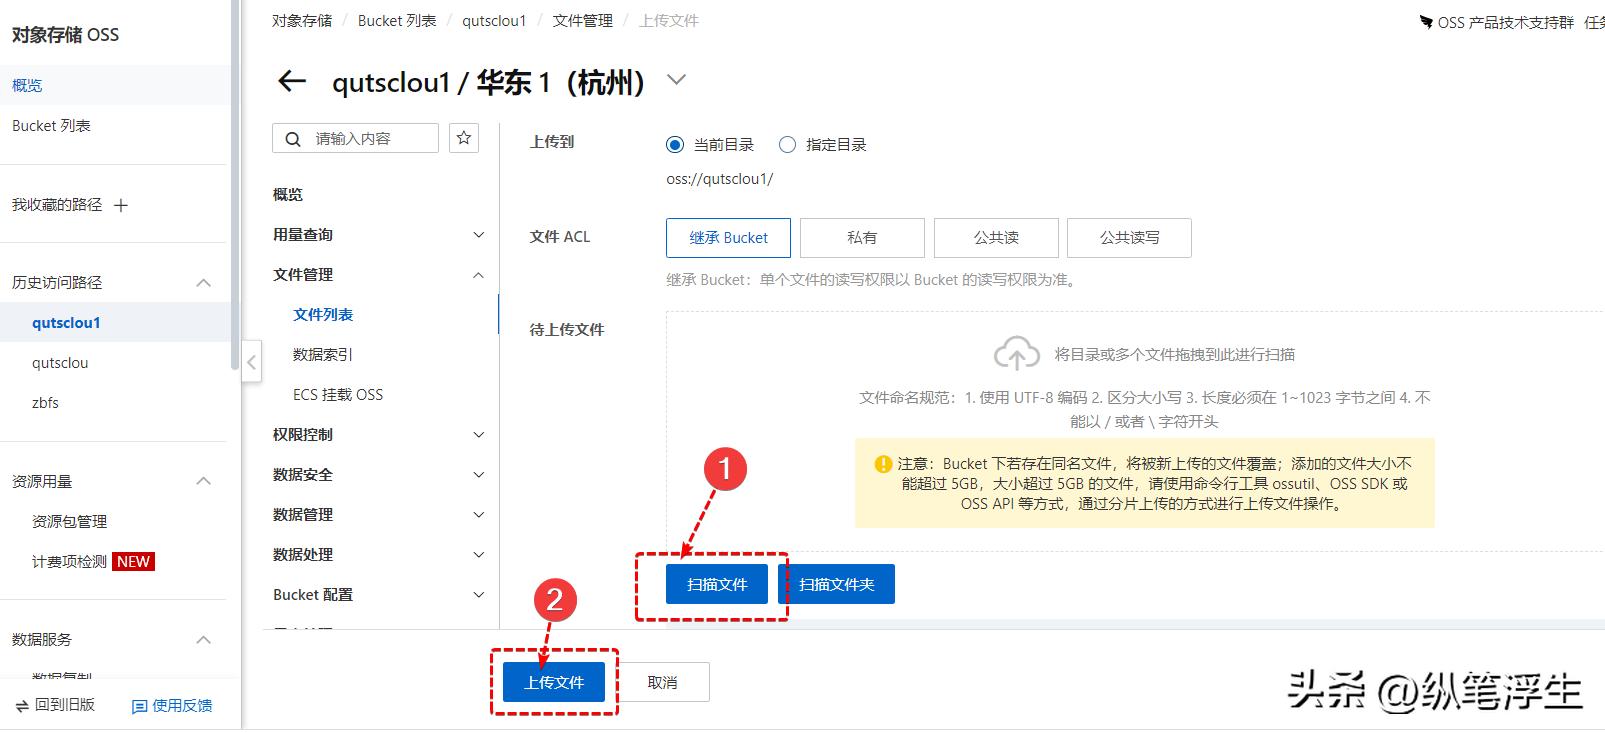
Task: Click the yellow warning icon in the notice
Action: 883,464
